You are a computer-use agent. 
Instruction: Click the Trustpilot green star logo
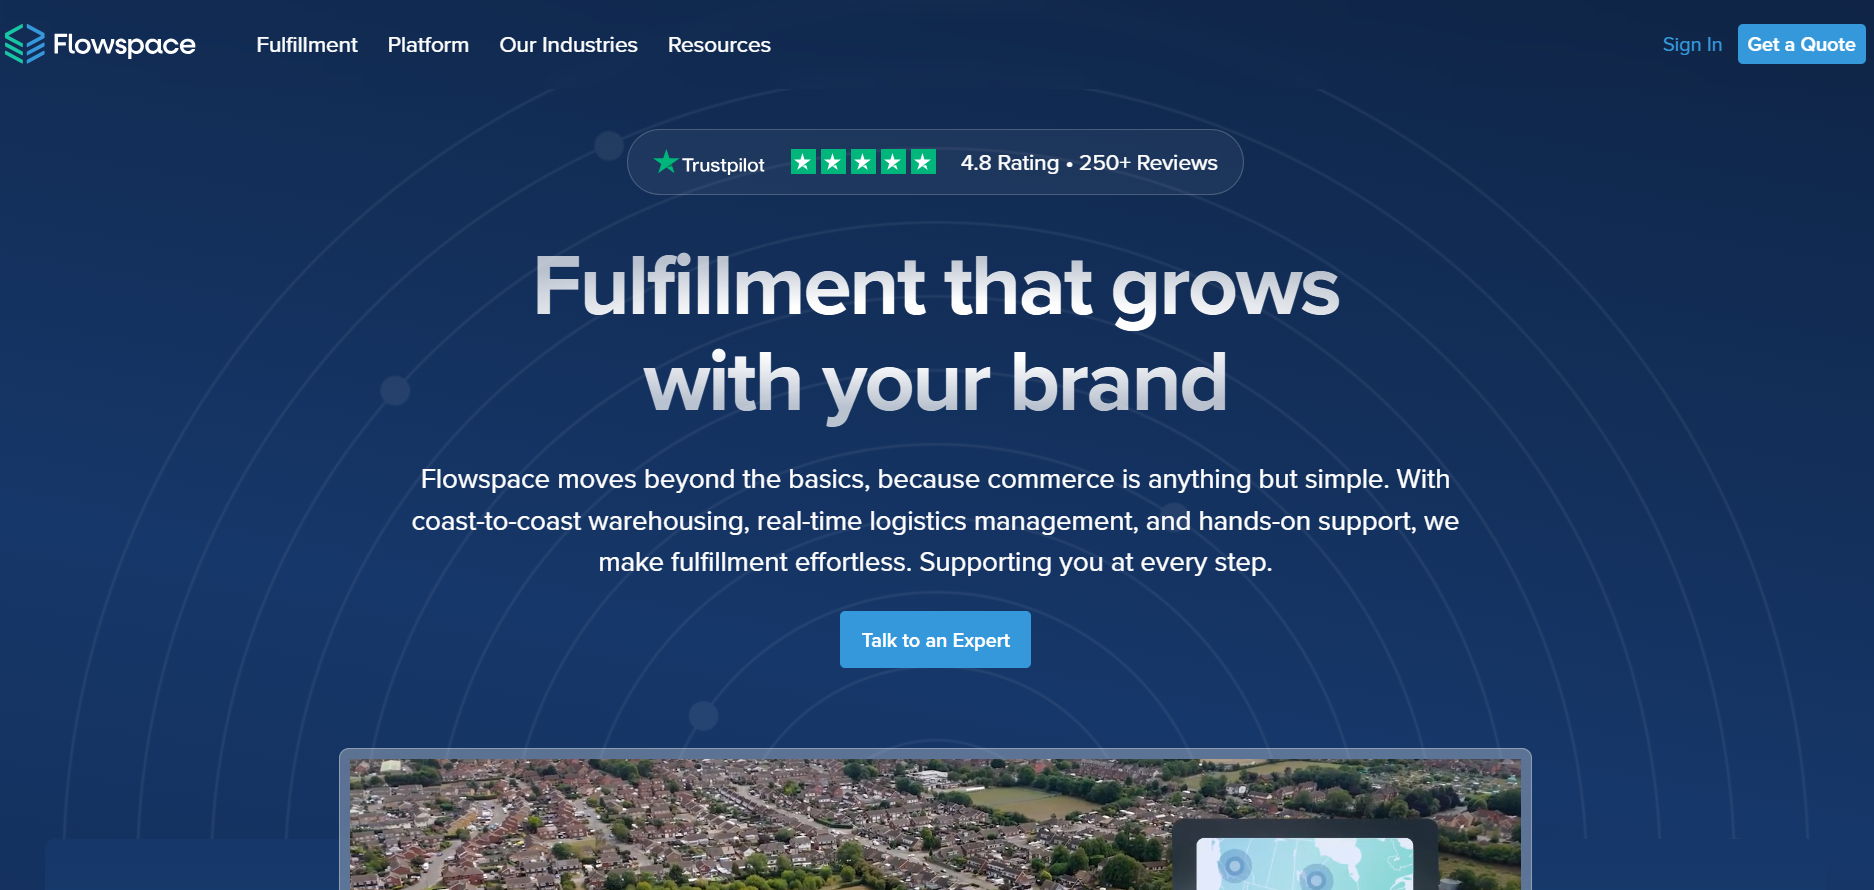pos(666,161)
